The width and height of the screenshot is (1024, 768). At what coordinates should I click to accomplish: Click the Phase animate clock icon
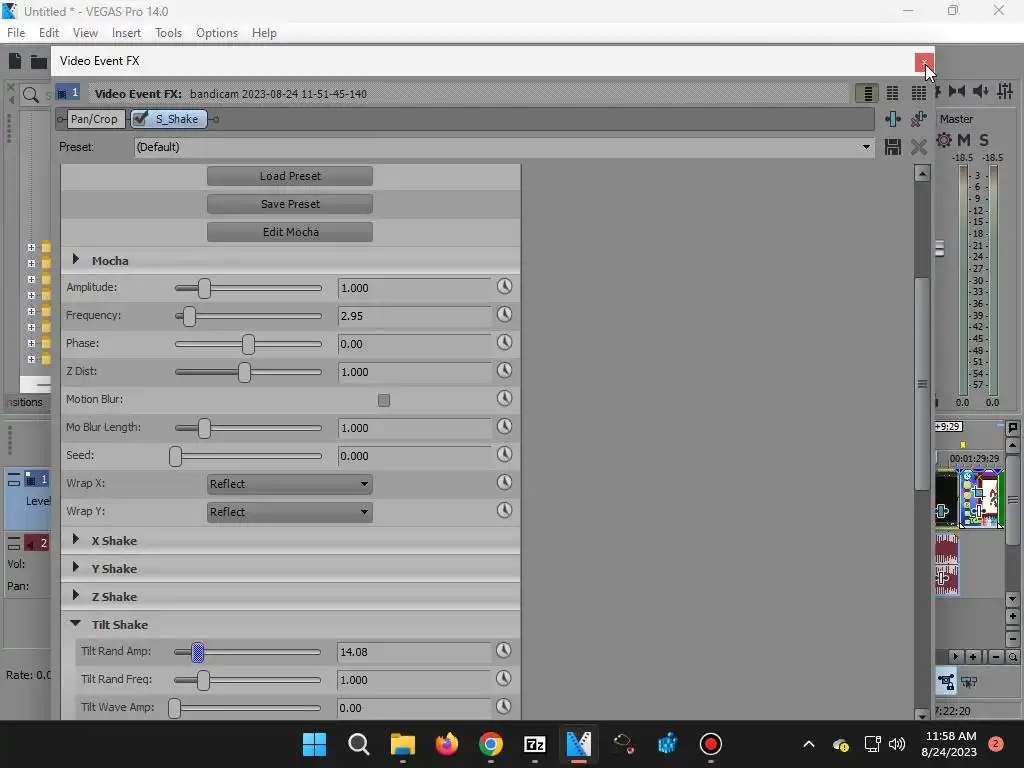click(x=504, y=343)
